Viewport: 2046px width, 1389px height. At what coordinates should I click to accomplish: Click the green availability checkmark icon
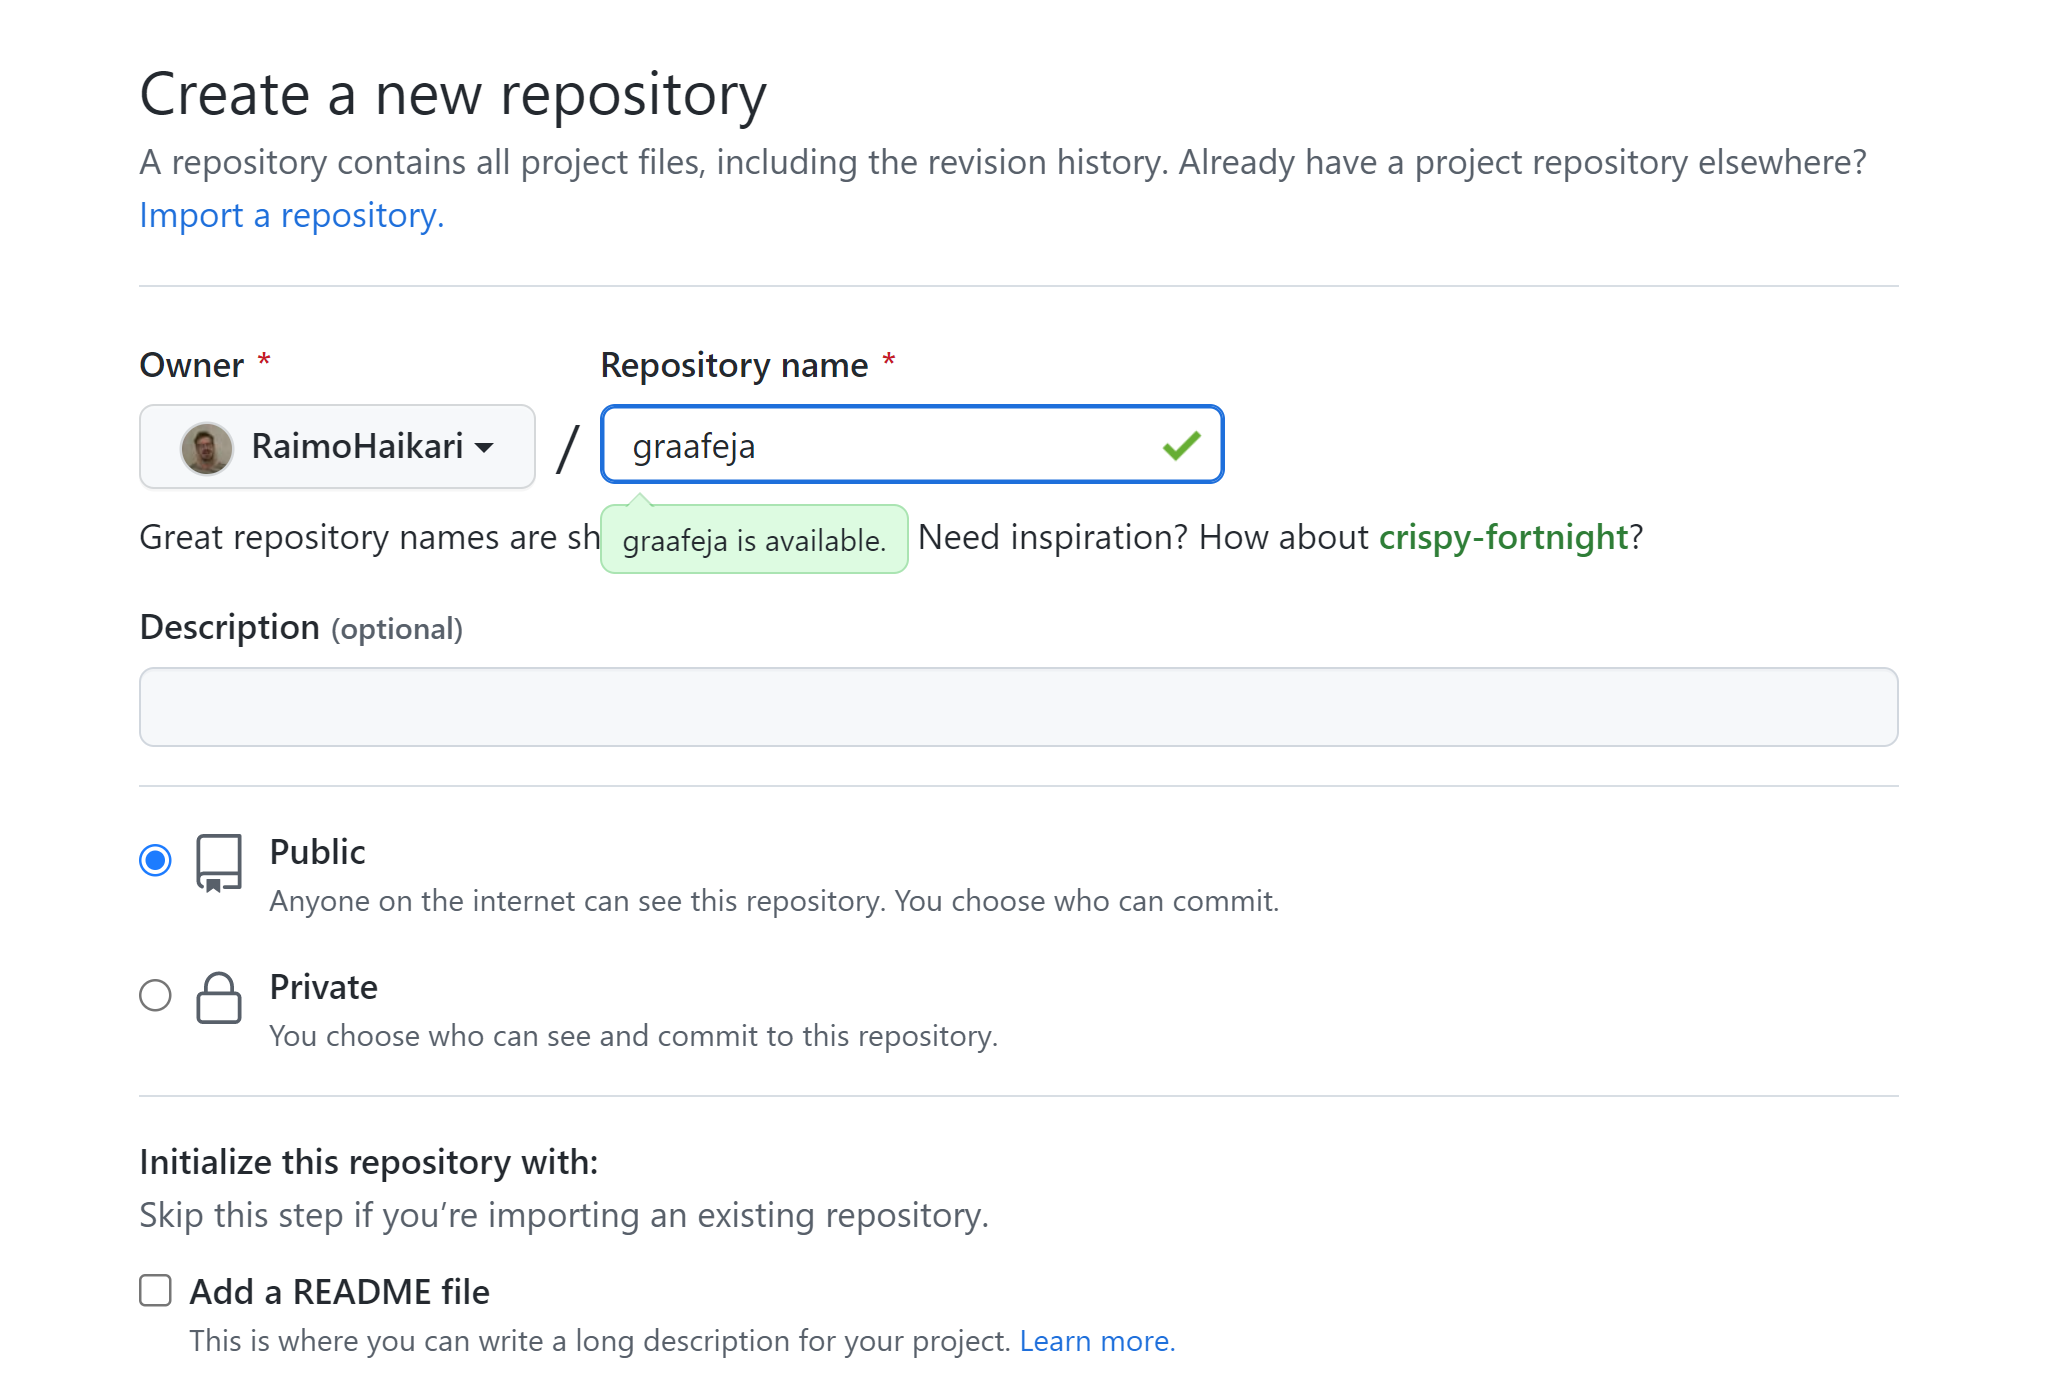point(1181,446)
